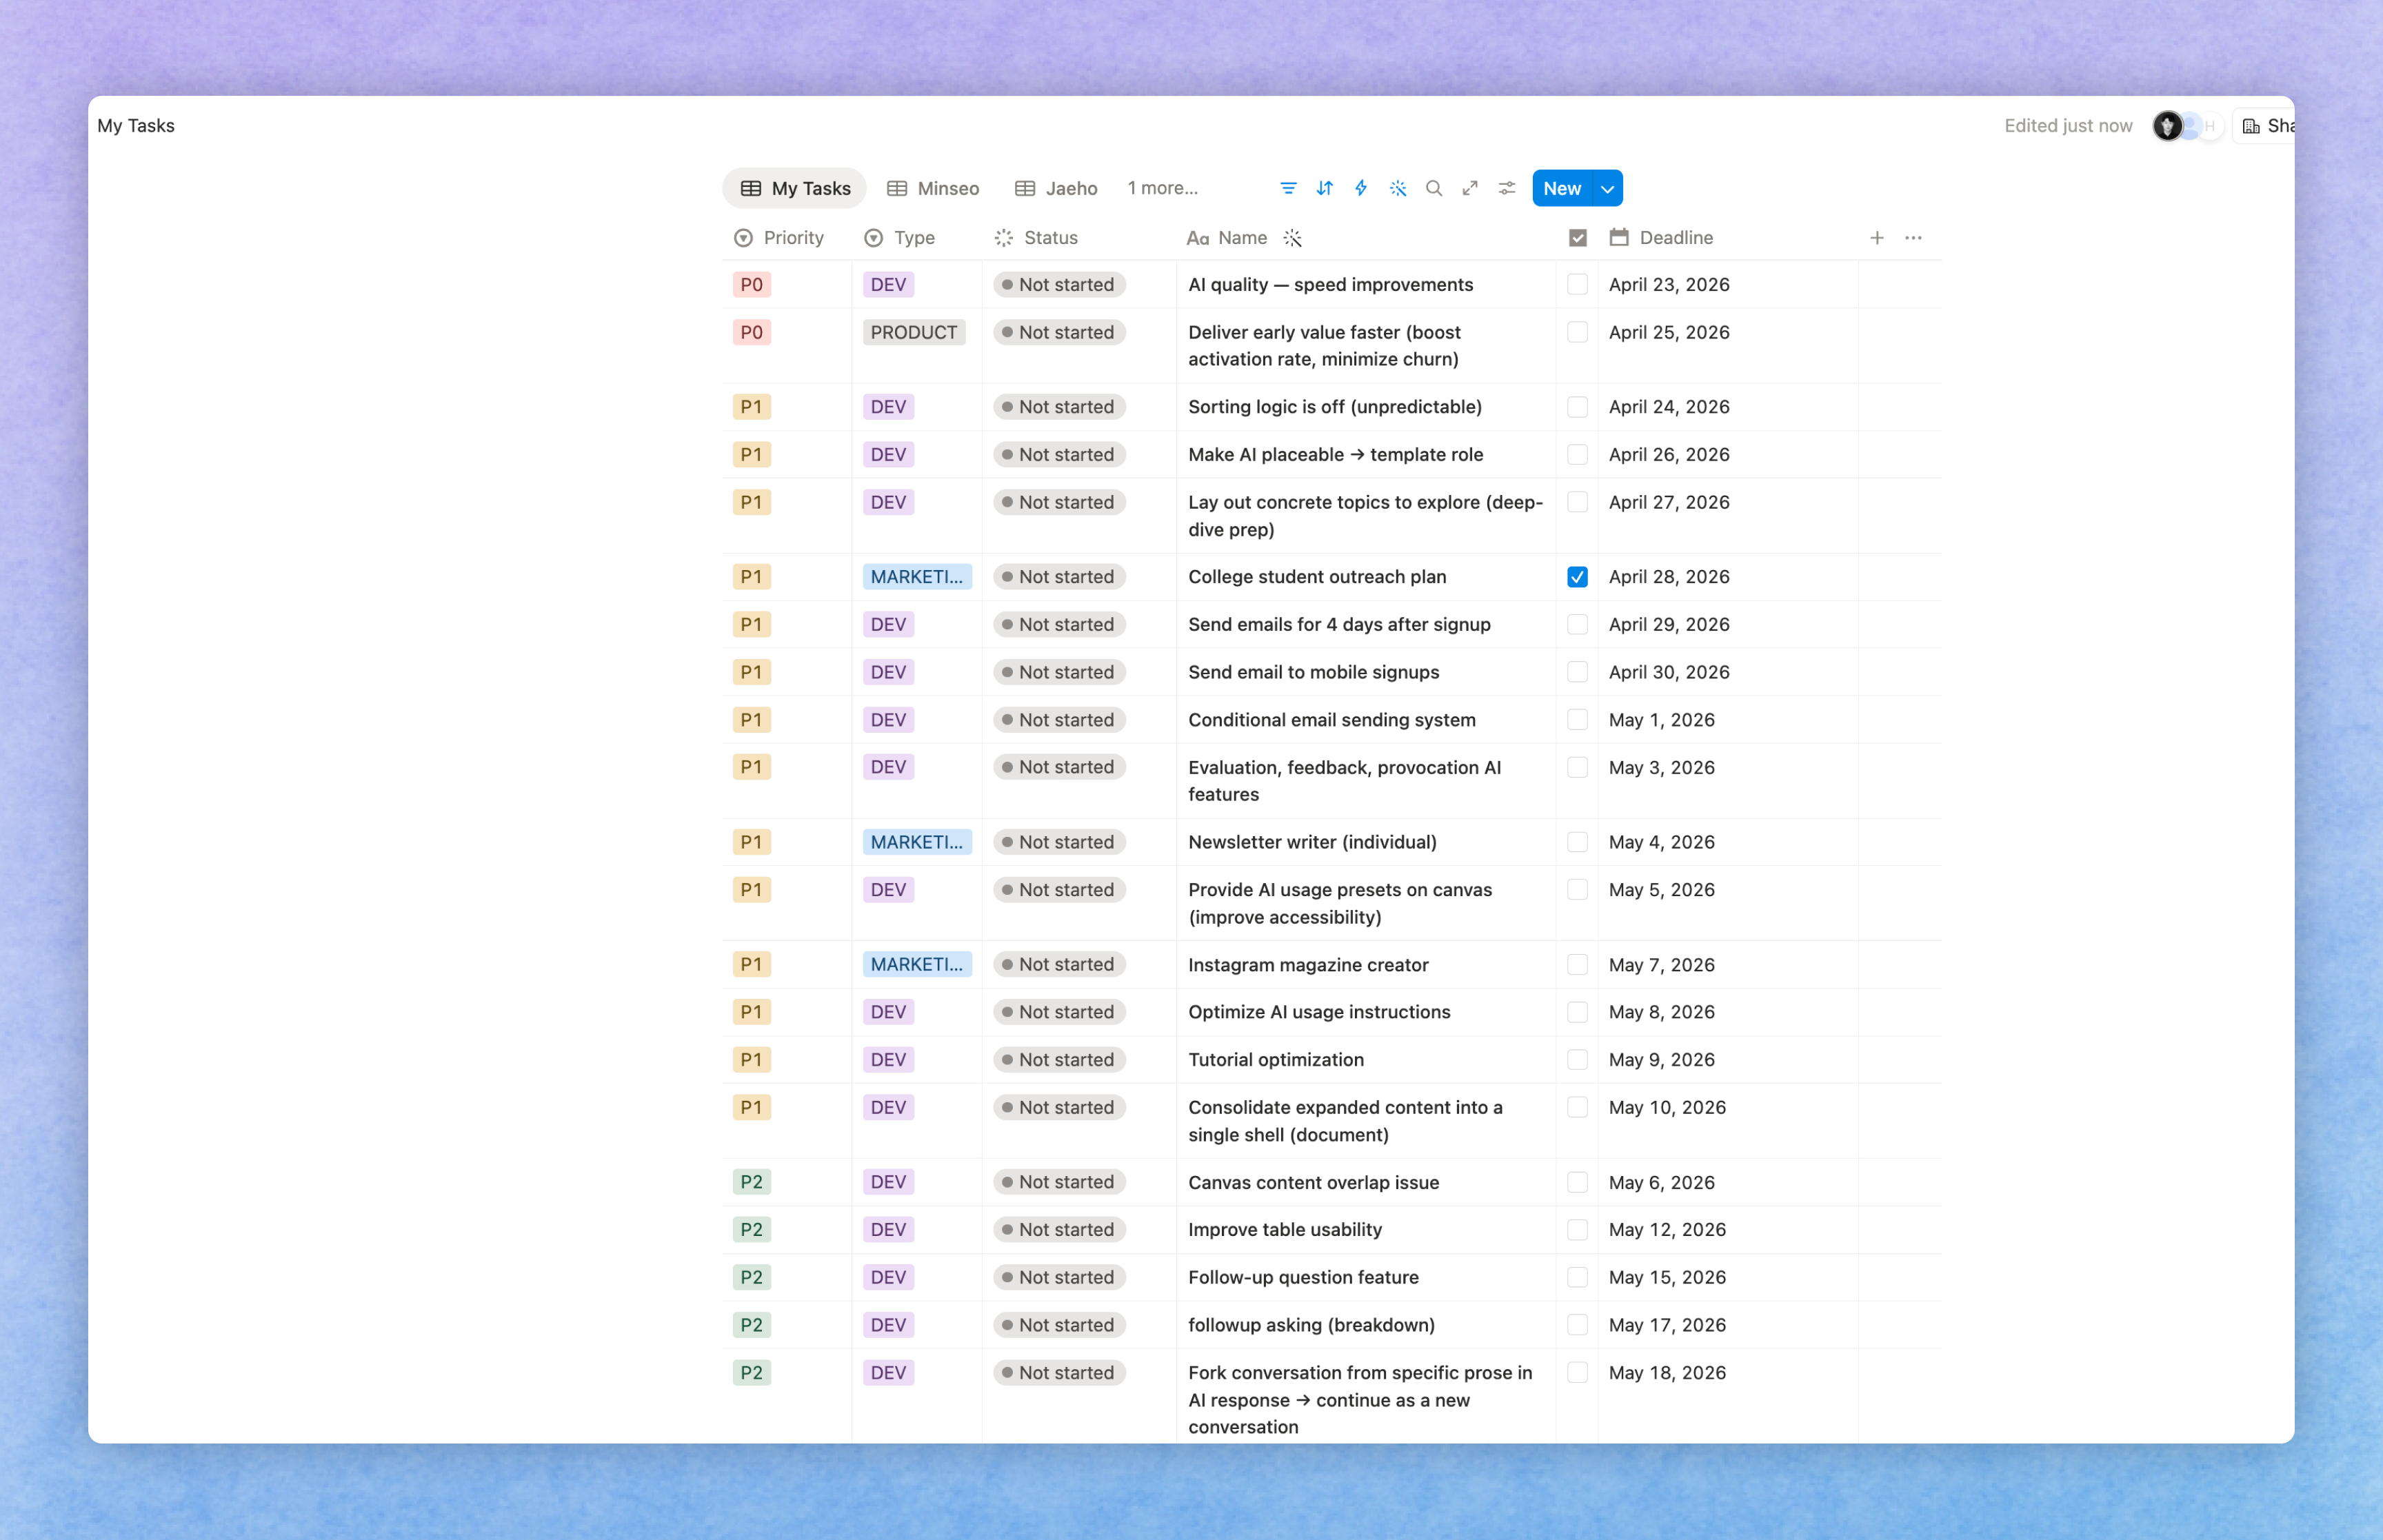This screenshot has height=1540, width=2383.
Task: Open view settings sliders icon
Action: point(1506,188)
